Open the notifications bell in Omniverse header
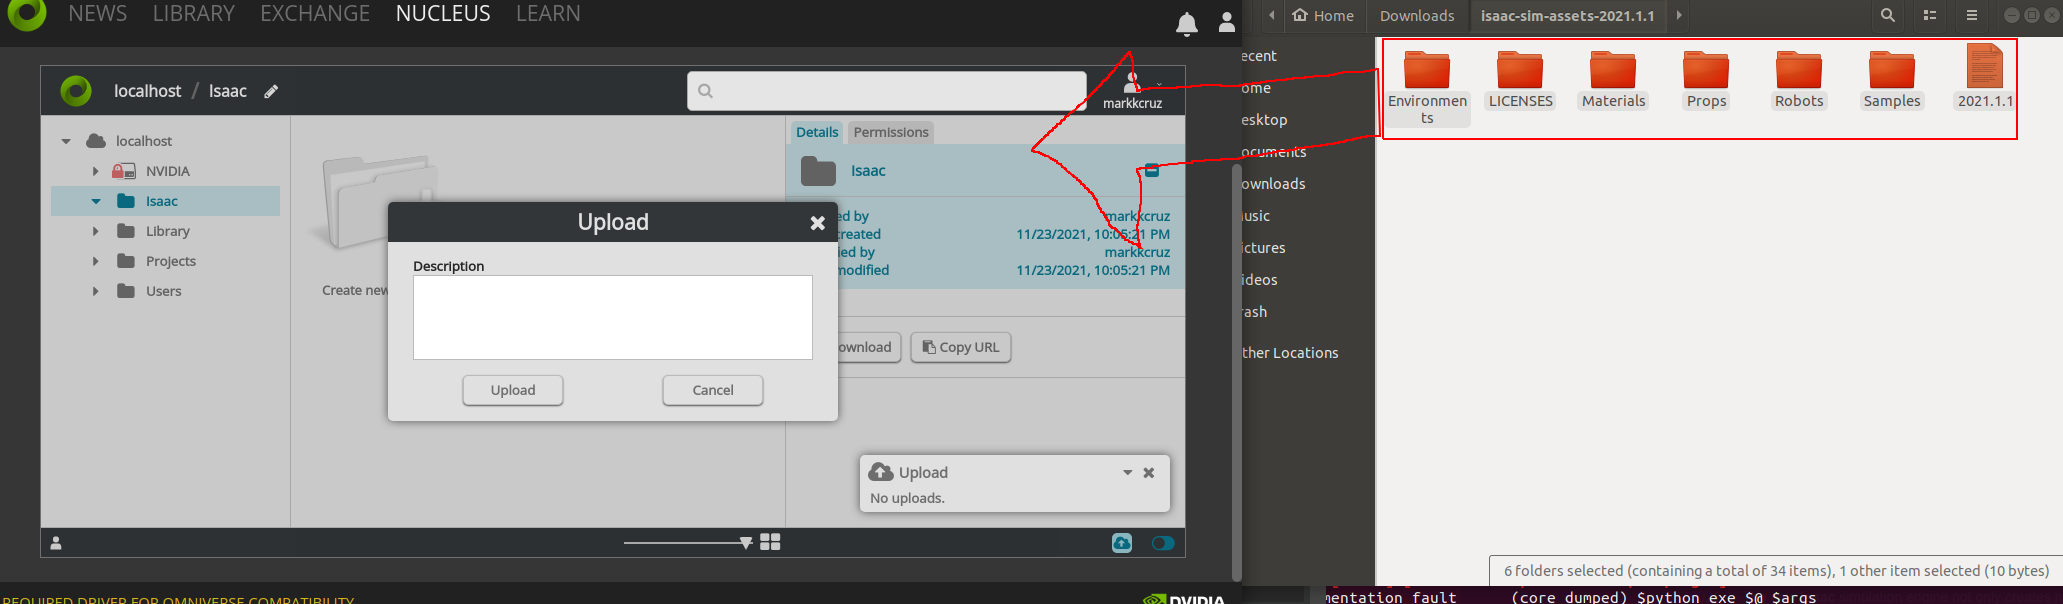This screenshot has width=2063, height=604. (x=1186, y=24)
